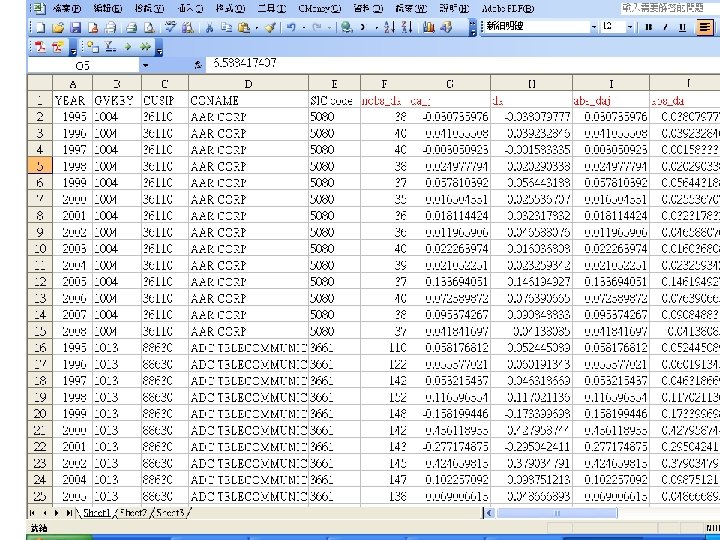
Task: Click the Excel document icon beside menus
Action: click(39, 8)
